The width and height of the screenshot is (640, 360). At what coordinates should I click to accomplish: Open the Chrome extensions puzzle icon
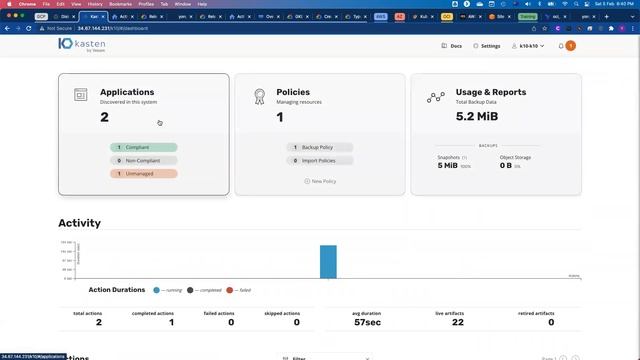pos(611,29)
